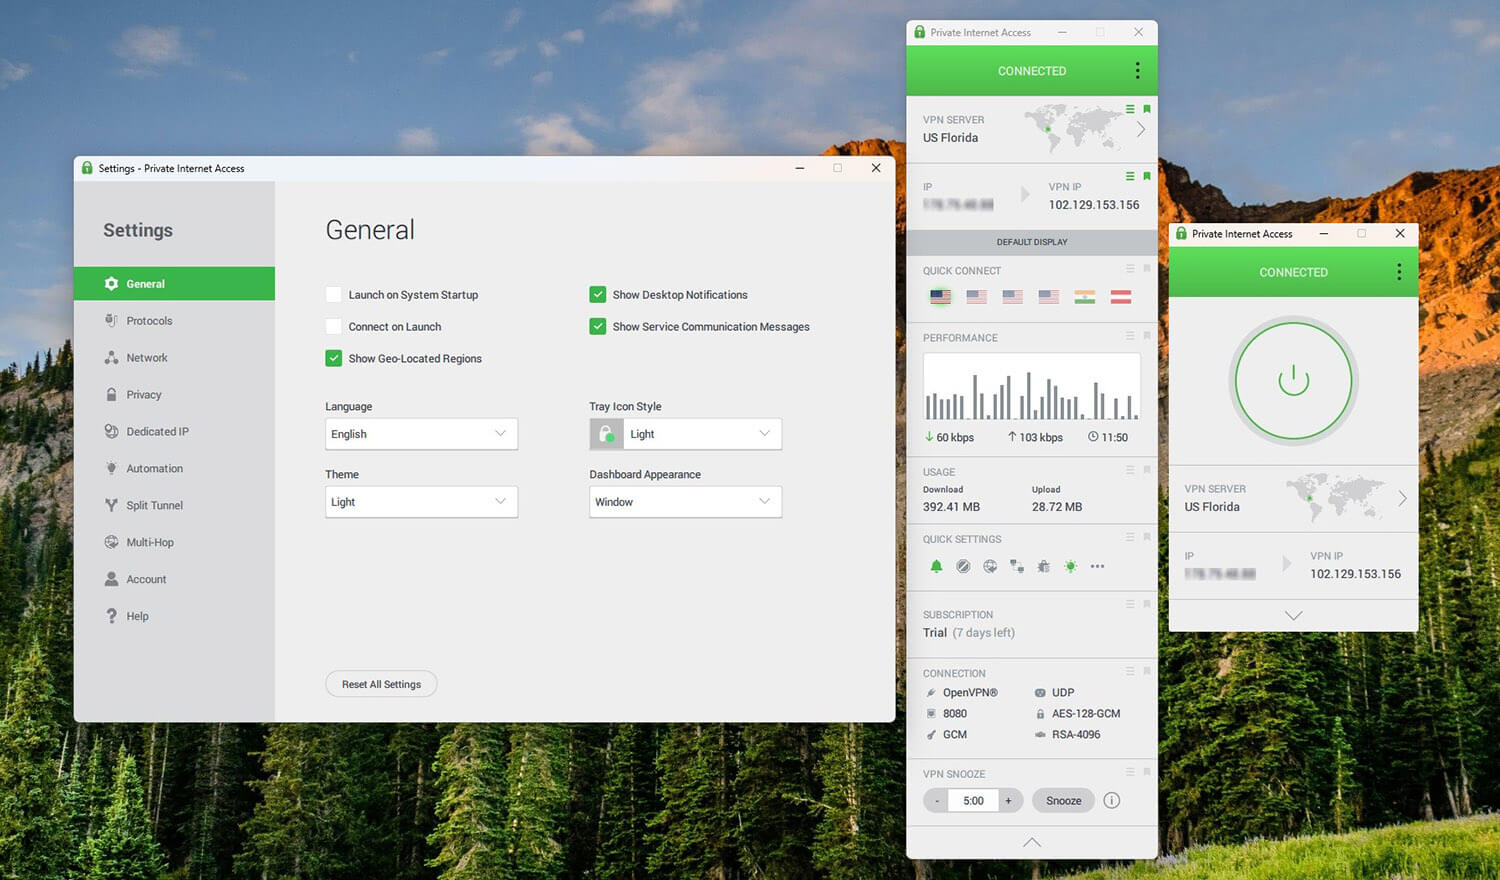
Task: Expand the Dashboard Appearance dropdown
Action: click(x=685, y=502)
